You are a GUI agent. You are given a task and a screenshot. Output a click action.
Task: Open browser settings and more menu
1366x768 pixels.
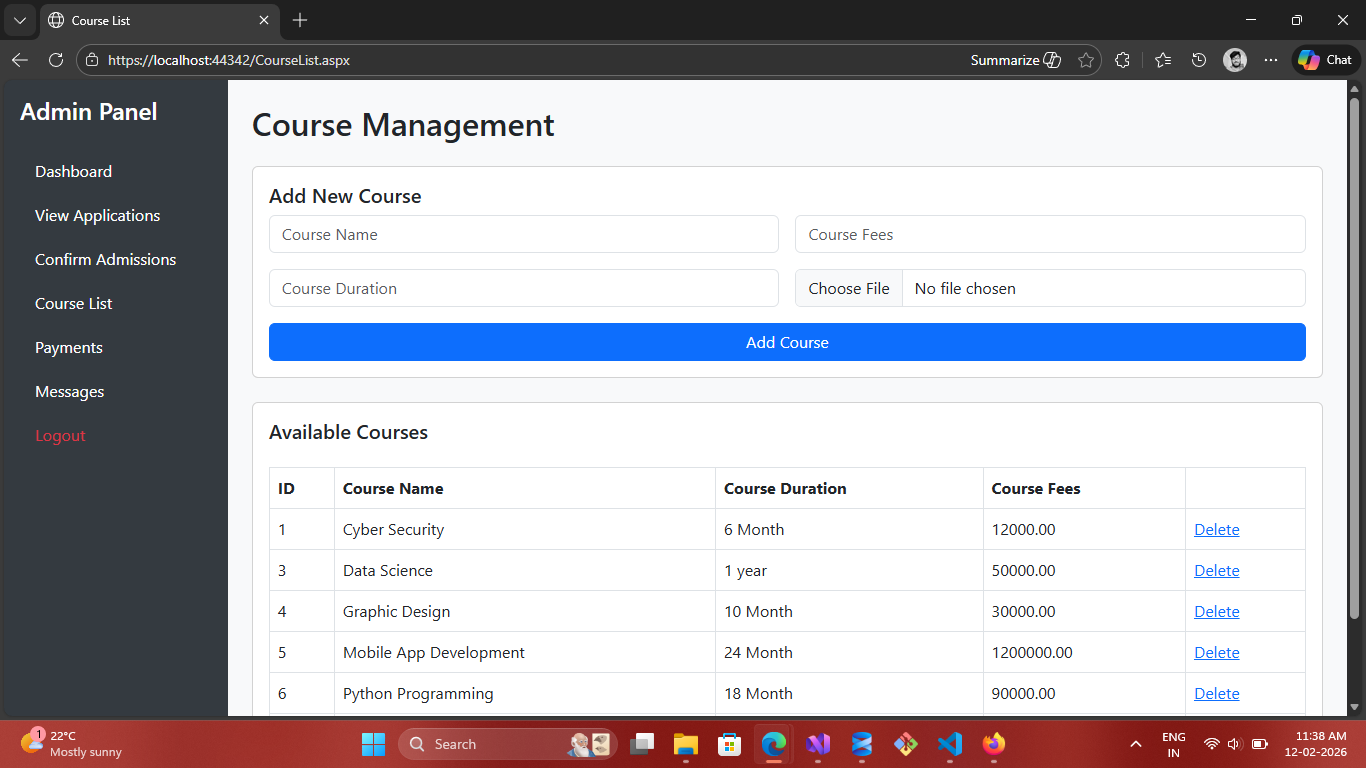click(1271, 60)
